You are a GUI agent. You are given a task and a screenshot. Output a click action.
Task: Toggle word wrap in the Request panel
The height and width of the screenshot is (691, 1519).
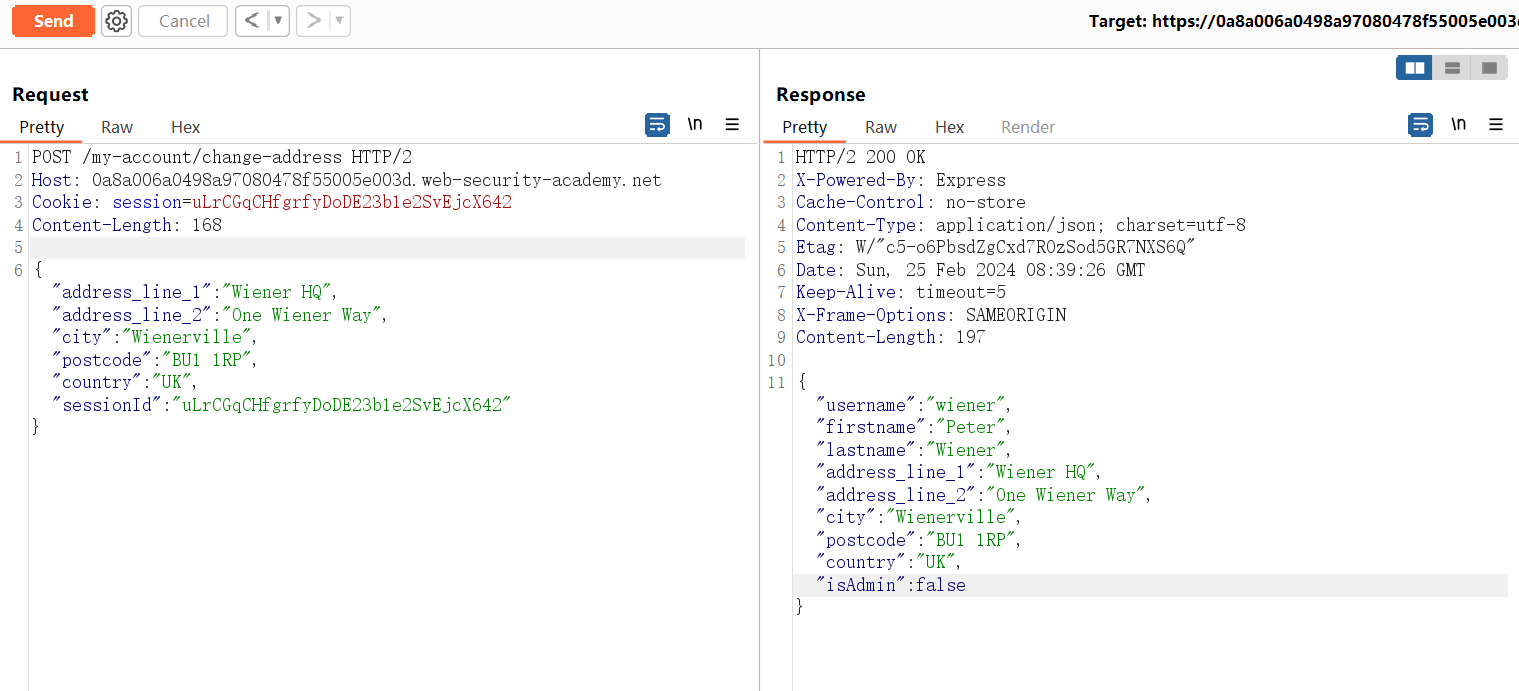point(657,125)
